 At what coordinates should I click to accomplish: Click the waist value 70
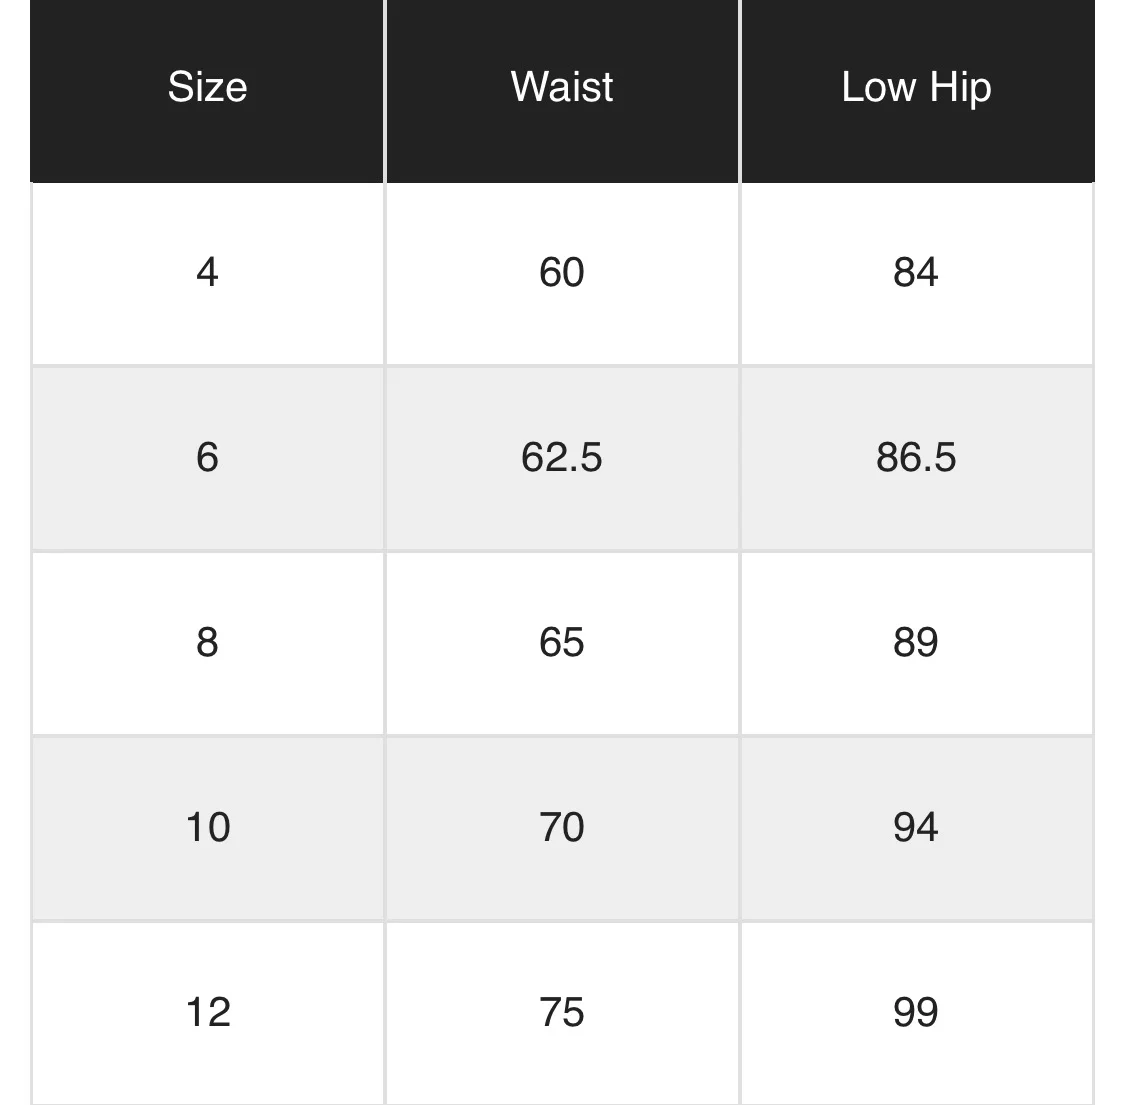point(562,827)
